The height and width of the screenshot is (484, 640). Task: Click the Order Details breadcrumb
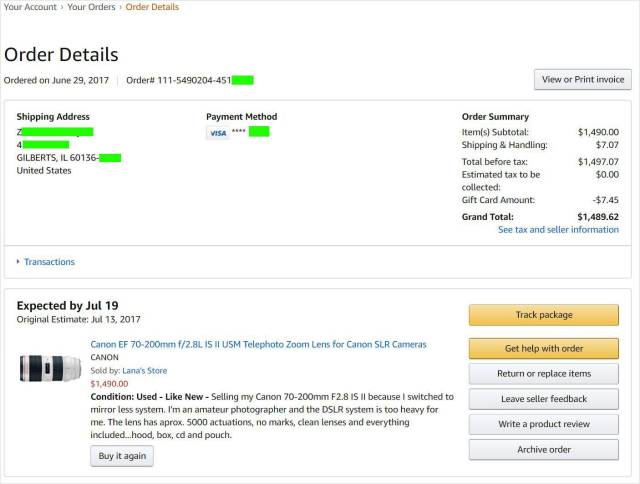(152, 7)
